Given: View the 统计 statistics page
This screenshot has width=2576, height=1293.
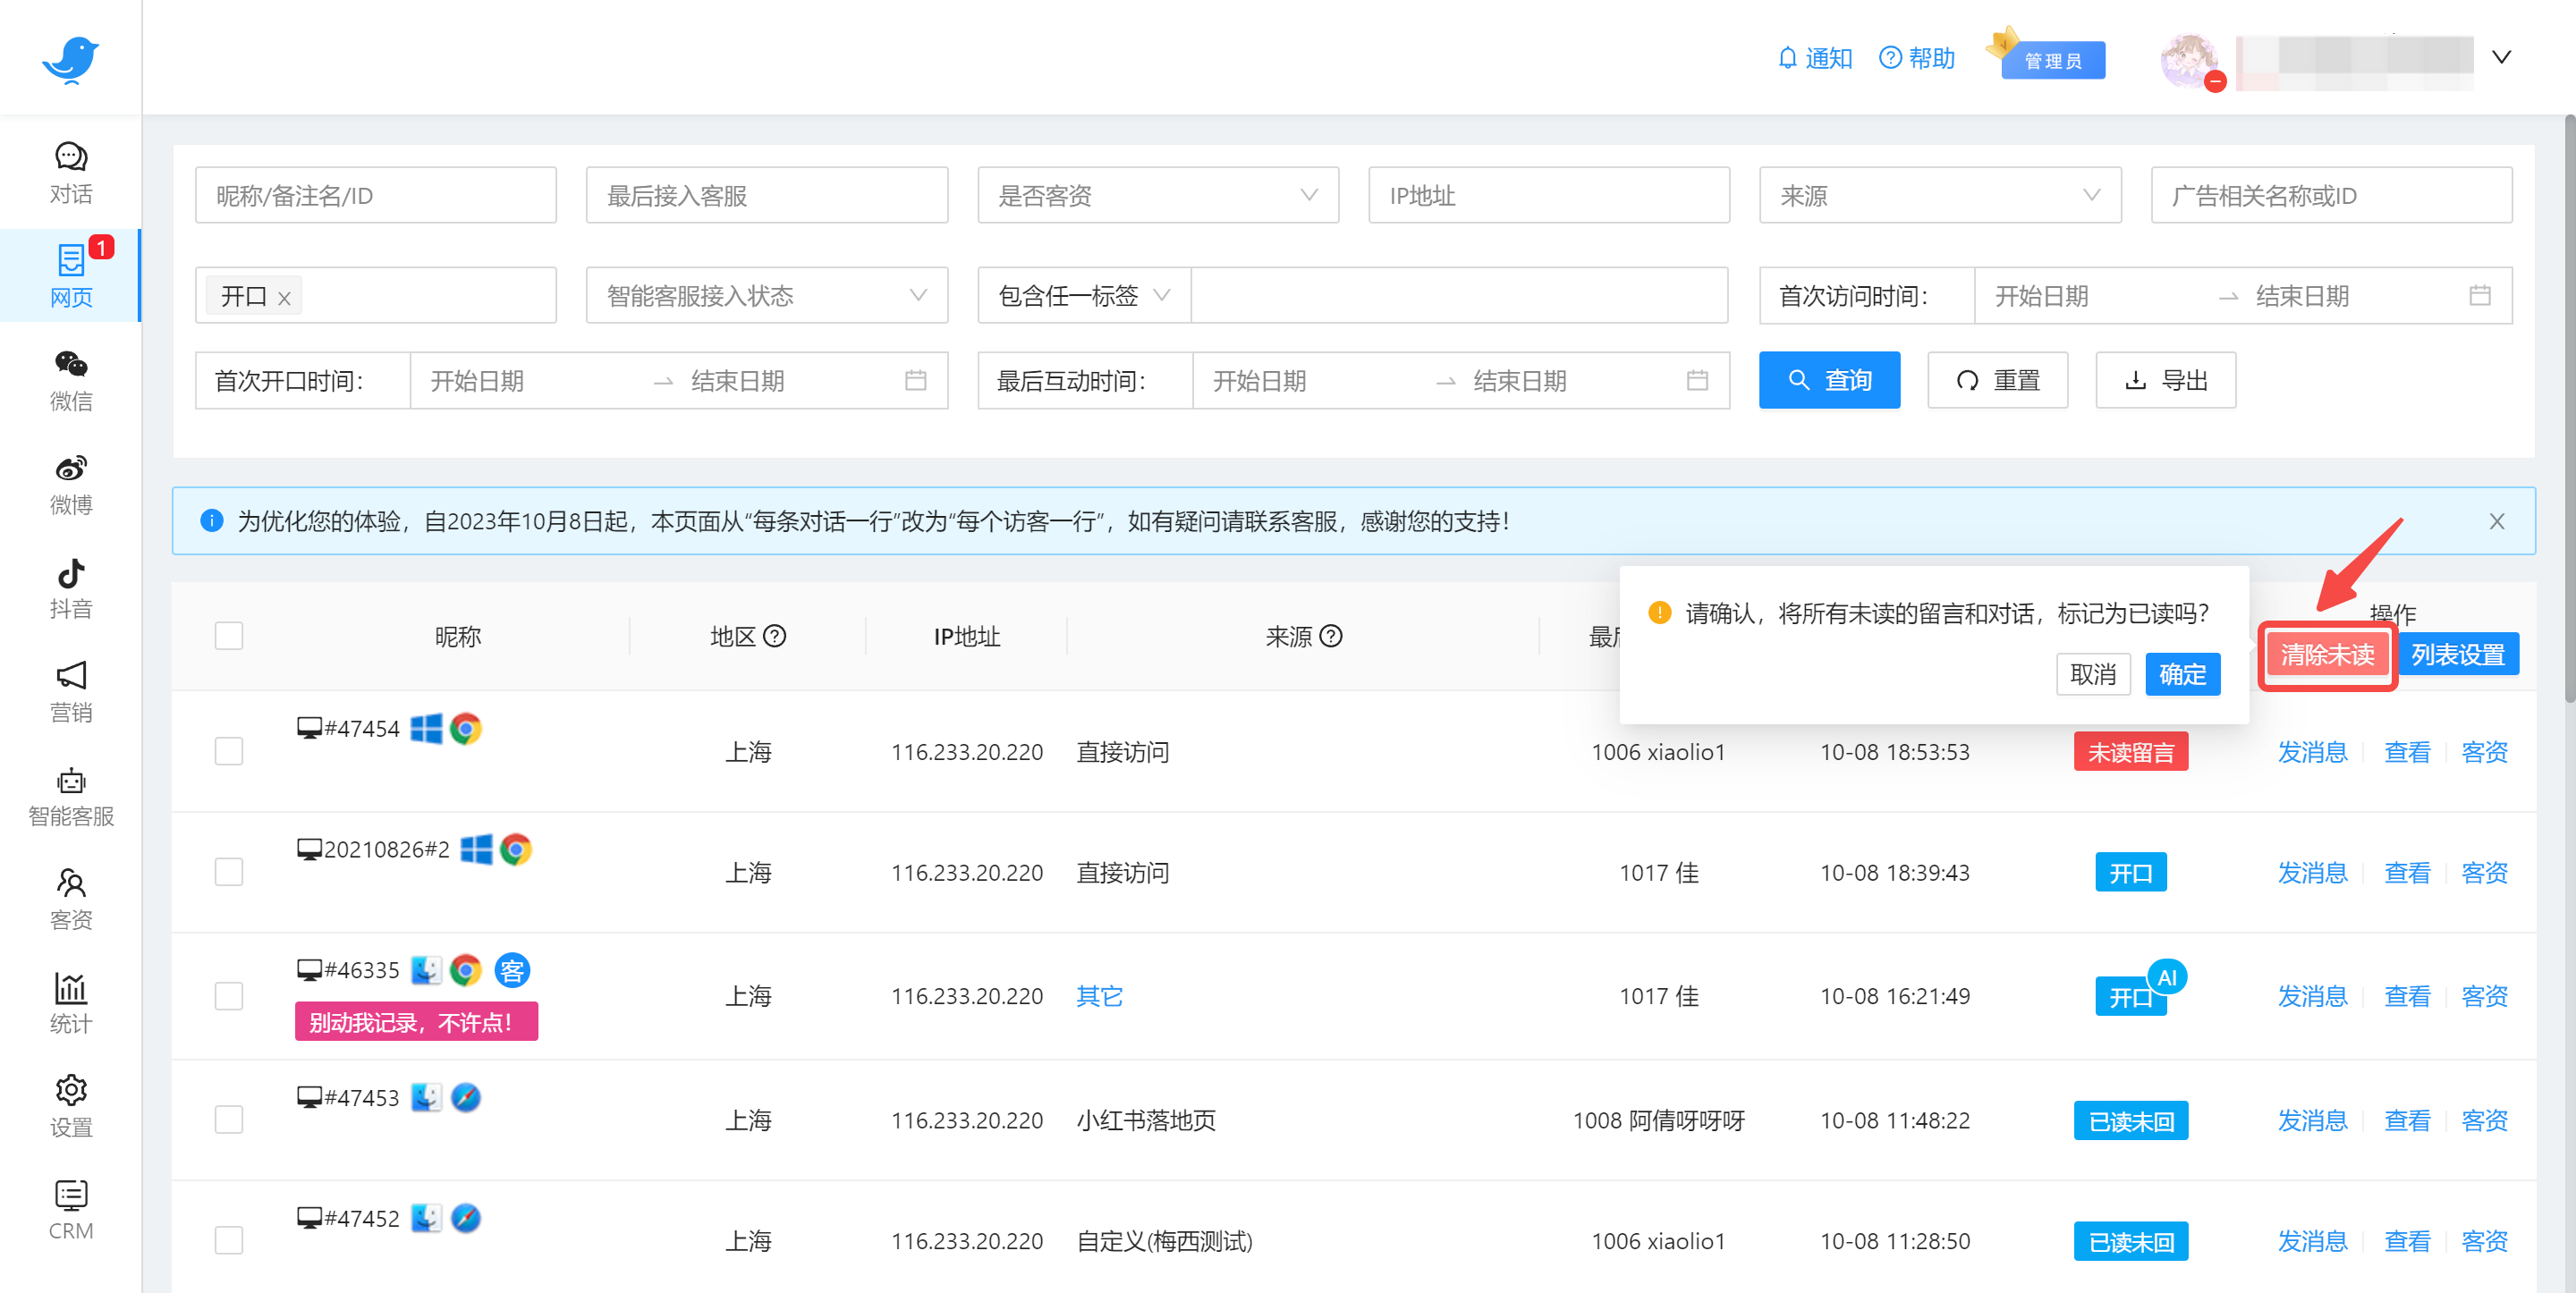Looking at the screenshot, I should 70,1003.
